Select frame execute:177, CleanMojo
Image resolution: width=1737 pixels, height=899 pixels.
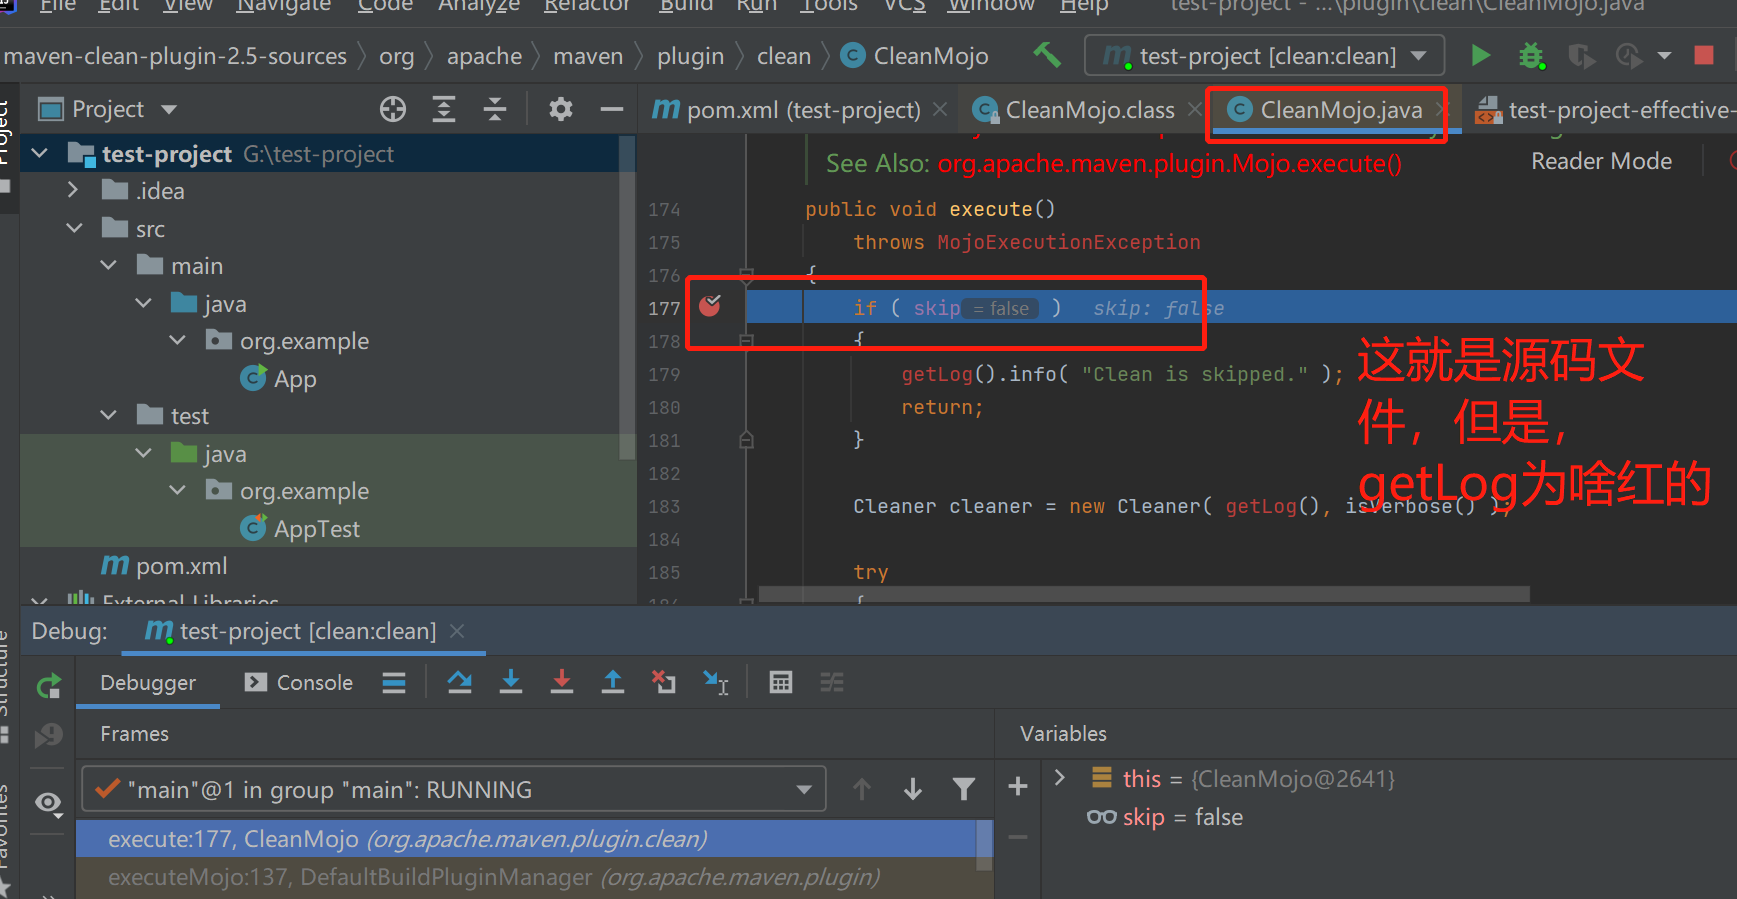526,839
